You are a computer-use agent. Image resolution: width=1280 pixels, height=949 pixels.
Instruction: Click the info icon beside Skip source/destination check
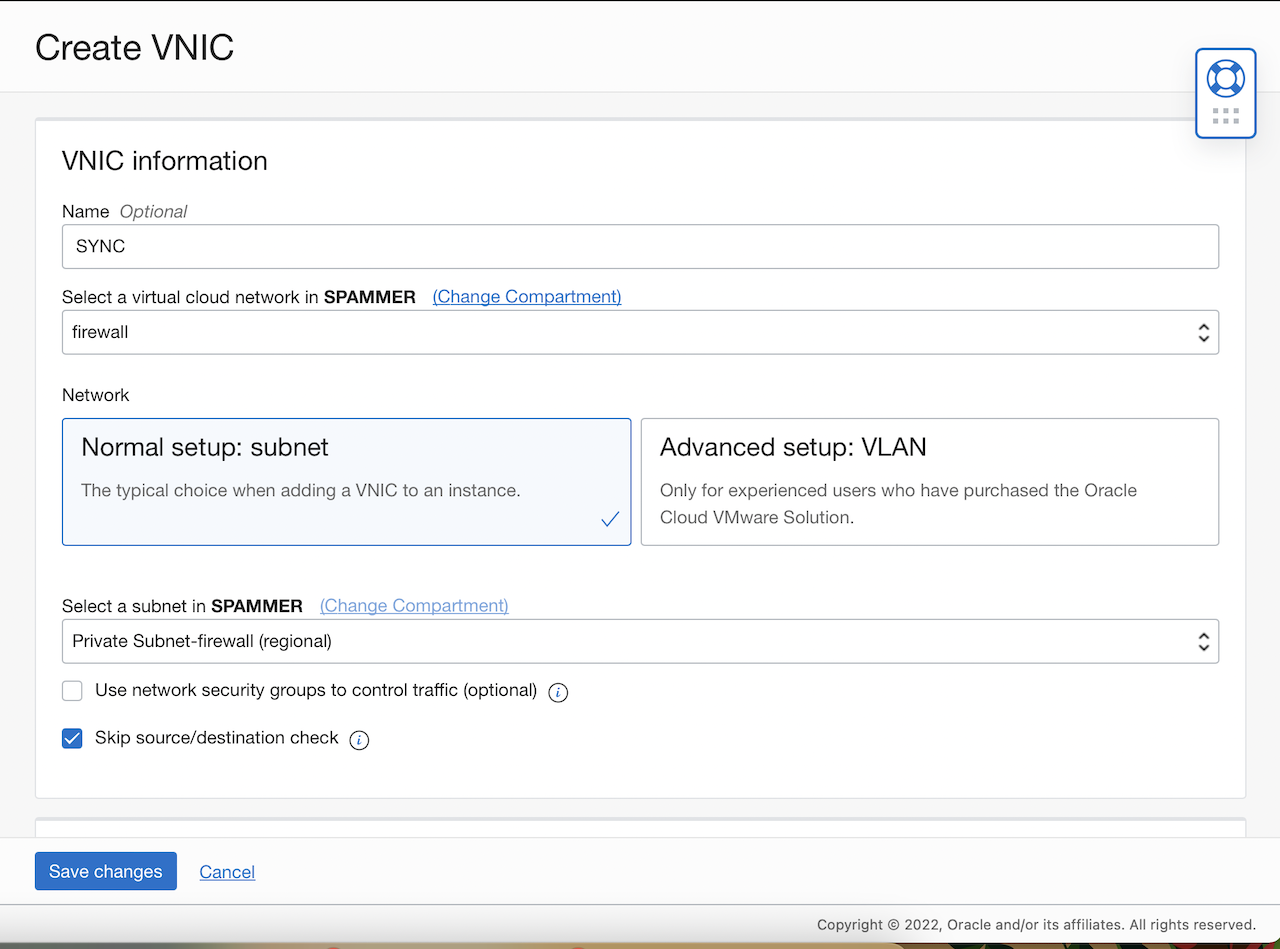359,739
